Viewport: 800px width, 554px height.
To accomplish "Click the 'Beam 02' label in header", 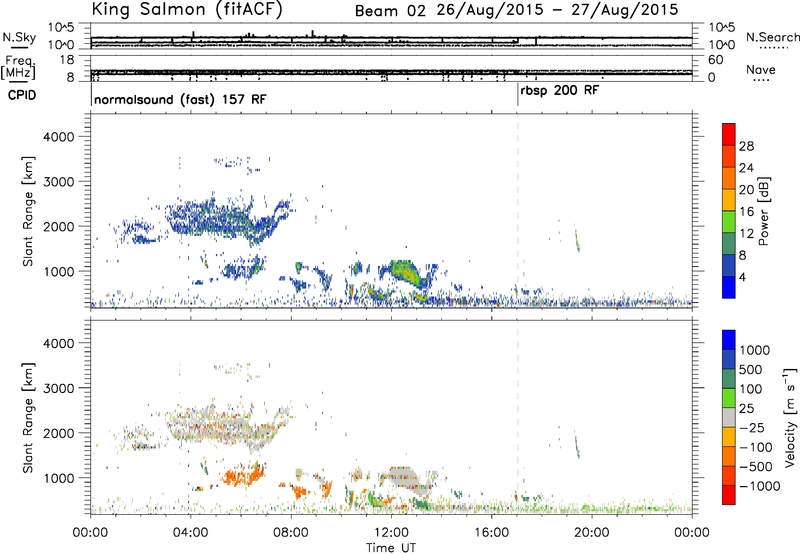I will (390, 10).
